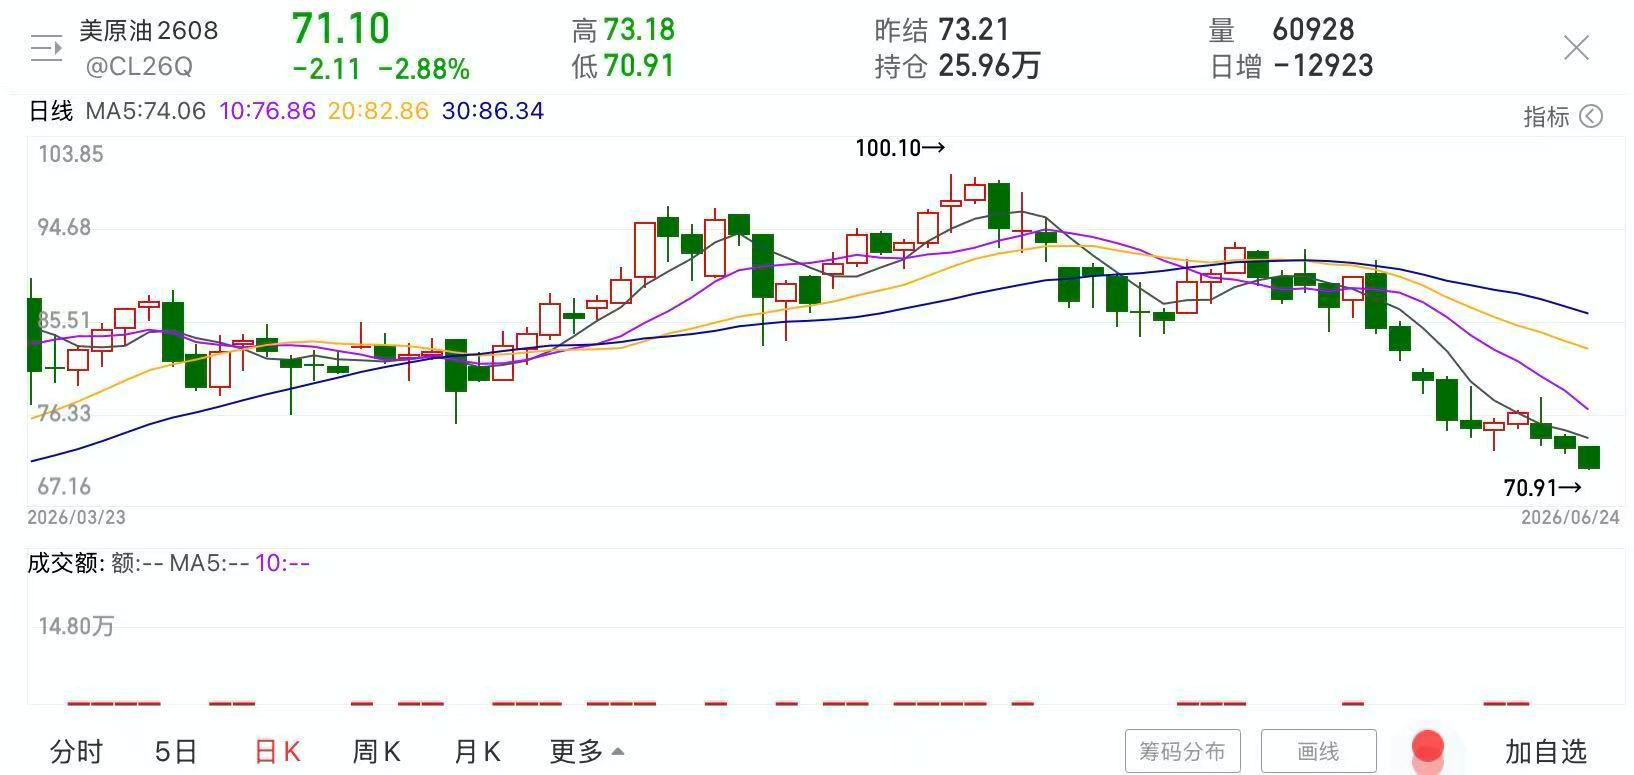The image size is (1634, 775).
Task: Click the low value 70.91 in header
Action: coord(639,66)
